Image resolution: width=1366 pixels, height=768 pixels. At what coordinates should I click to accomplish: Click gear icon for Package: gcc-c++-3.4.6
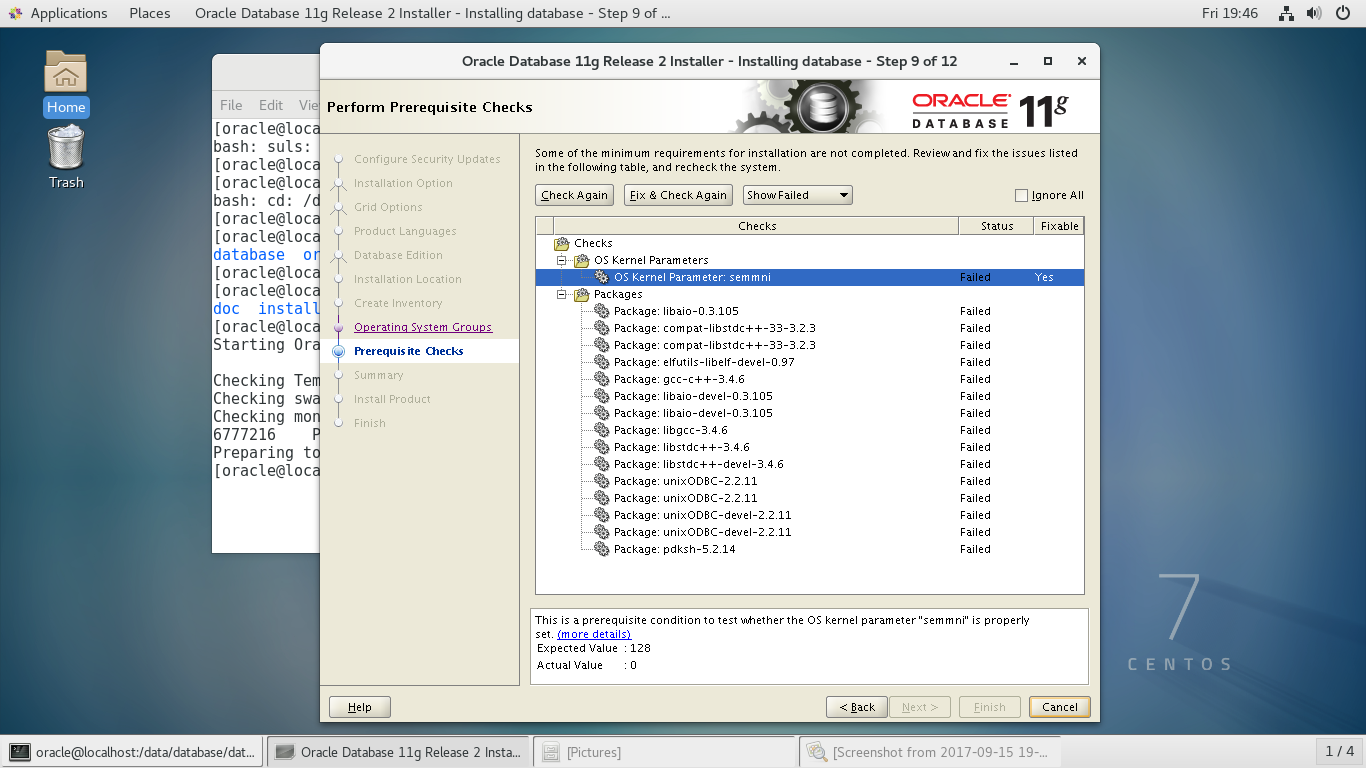click(601, 379)
